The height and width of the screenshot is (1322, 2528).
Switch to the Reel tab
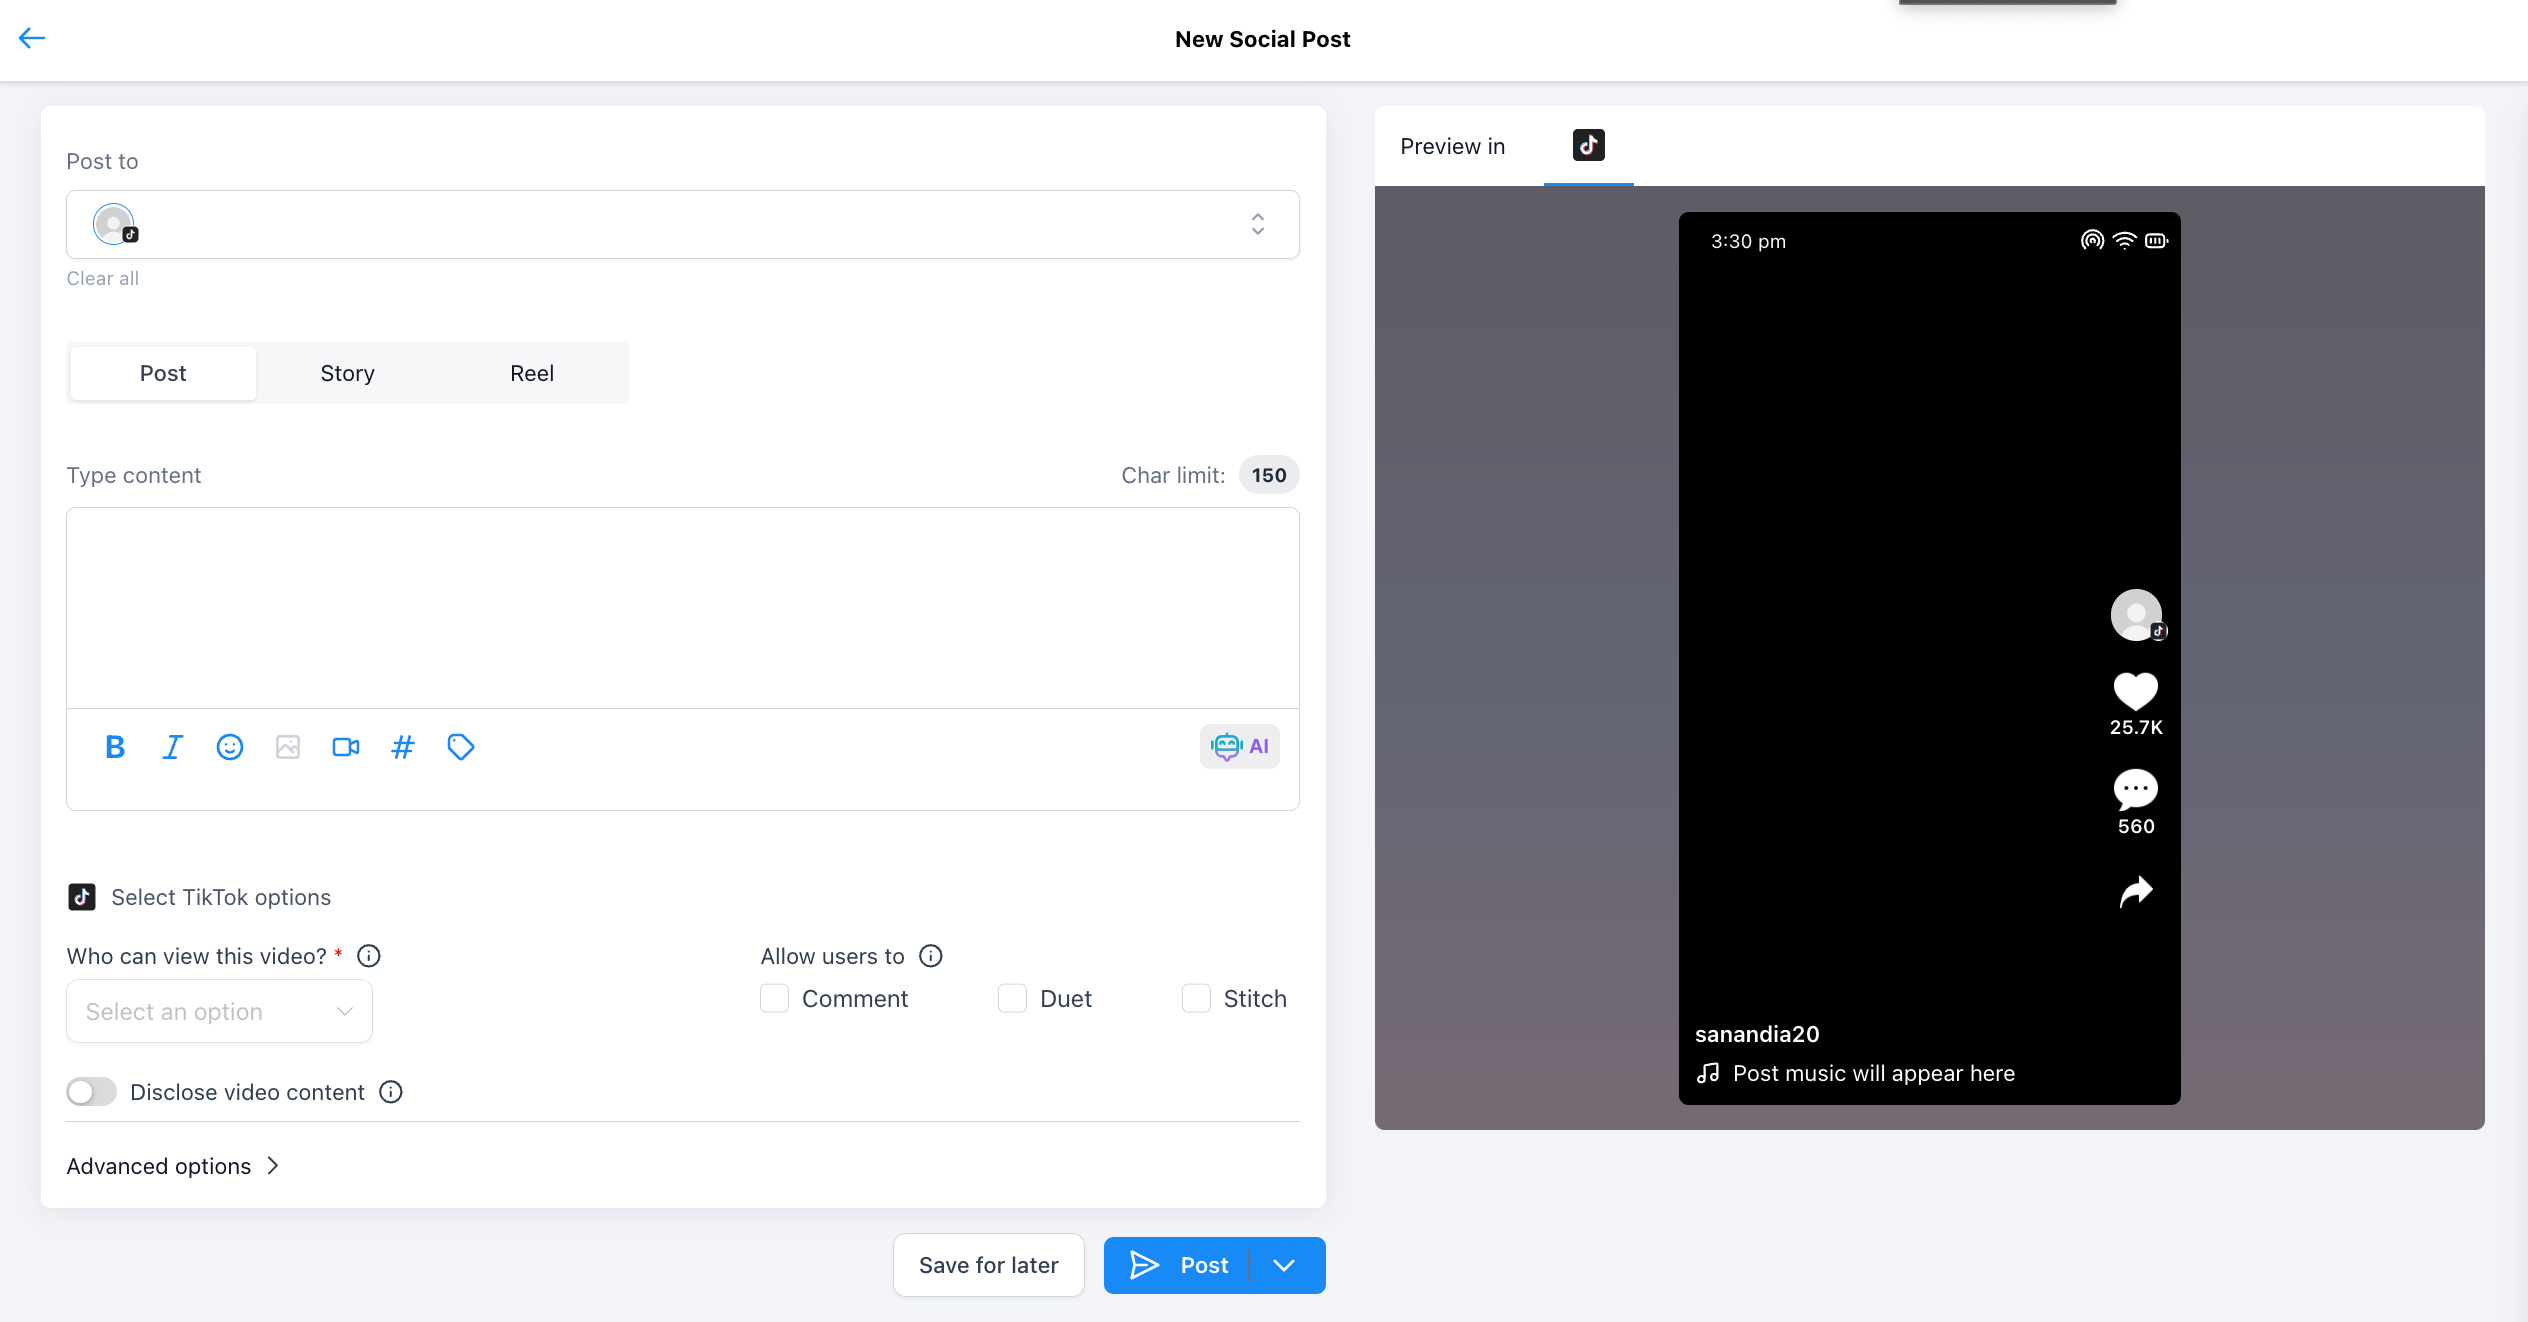[531, 373]
